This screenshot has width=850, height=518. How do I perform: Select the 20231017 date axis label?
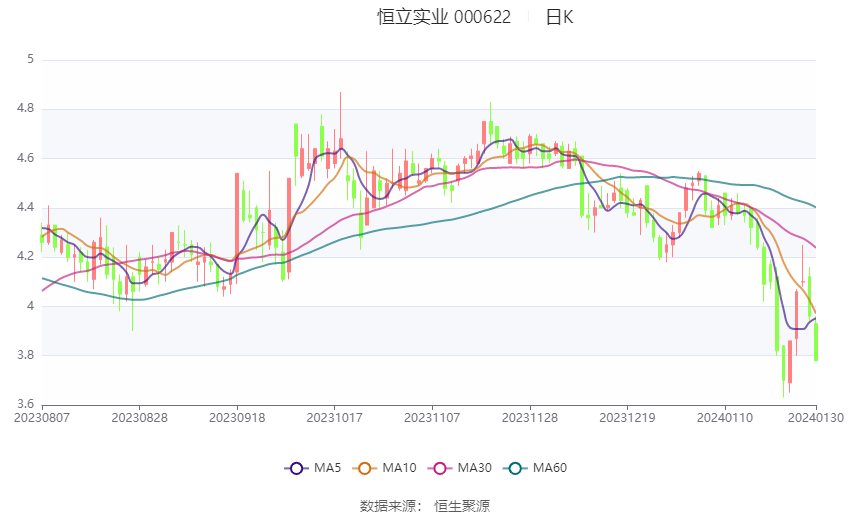click(334, 418)
